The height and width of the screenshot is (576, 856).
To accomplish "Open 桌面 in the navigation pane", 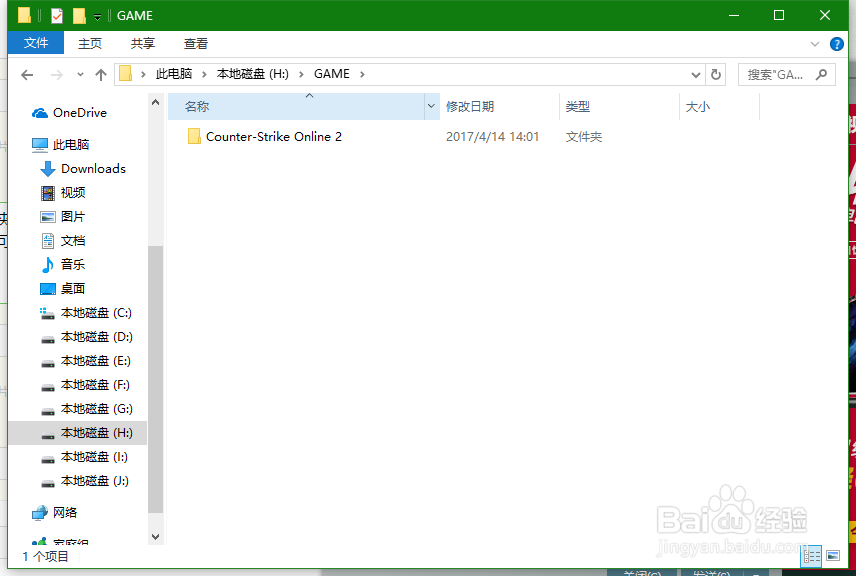I will [73, 289].
